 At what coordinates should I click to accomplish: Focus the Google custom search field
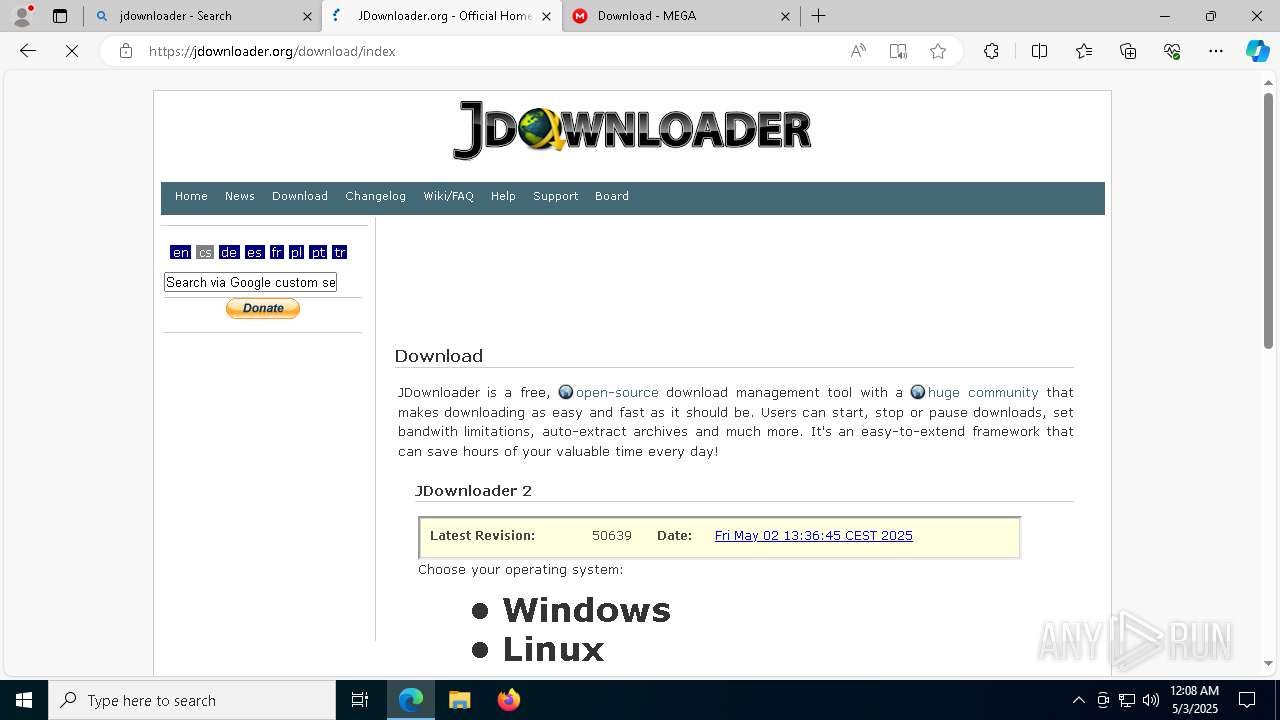(x=250, y=282)
